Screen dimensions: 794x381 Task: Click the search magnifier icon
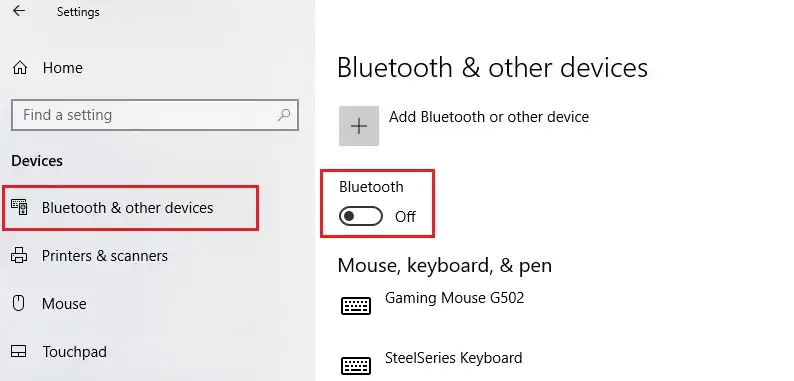click(284, 115)
